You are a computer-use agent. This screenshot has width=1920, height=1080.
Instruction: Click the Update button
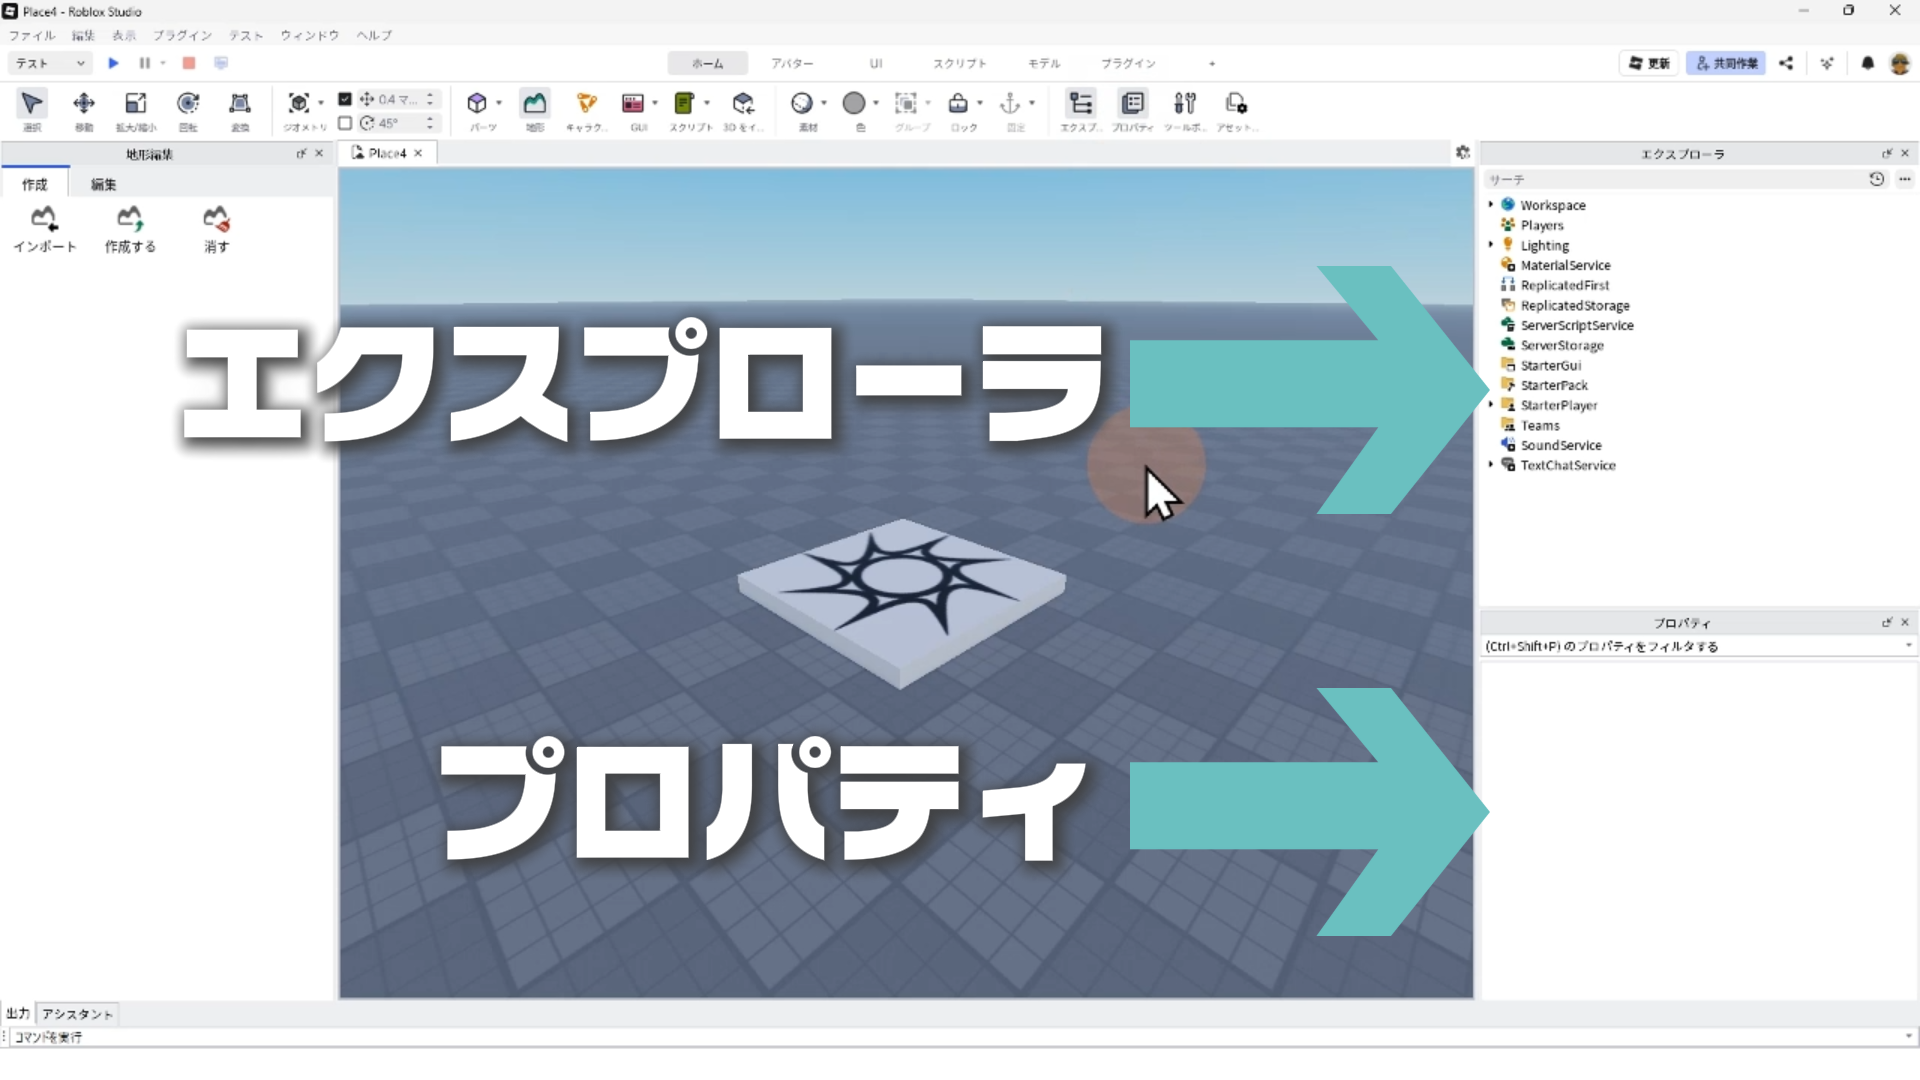click(x=1649, y=63)
